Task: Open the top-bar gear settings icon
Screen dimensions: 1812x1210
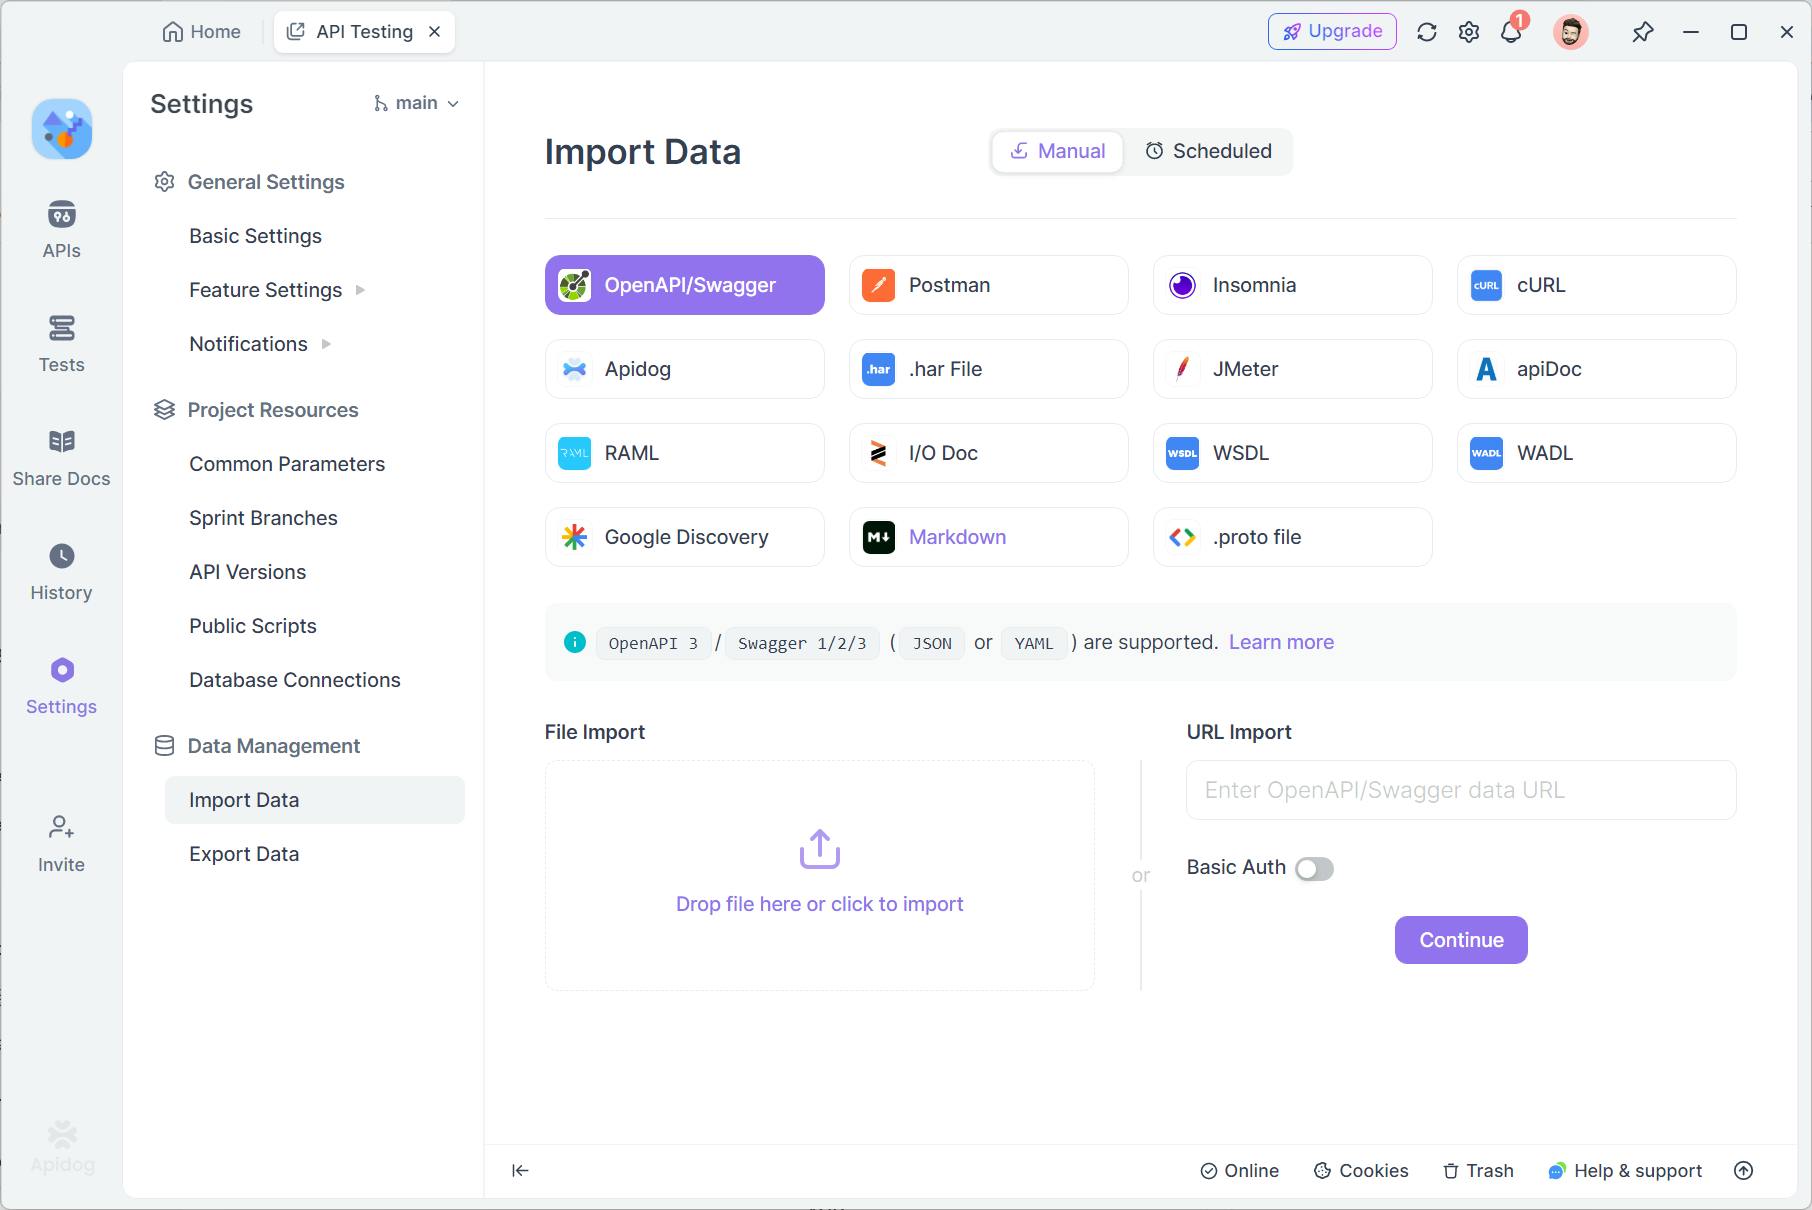Action: pos(1469,32)
